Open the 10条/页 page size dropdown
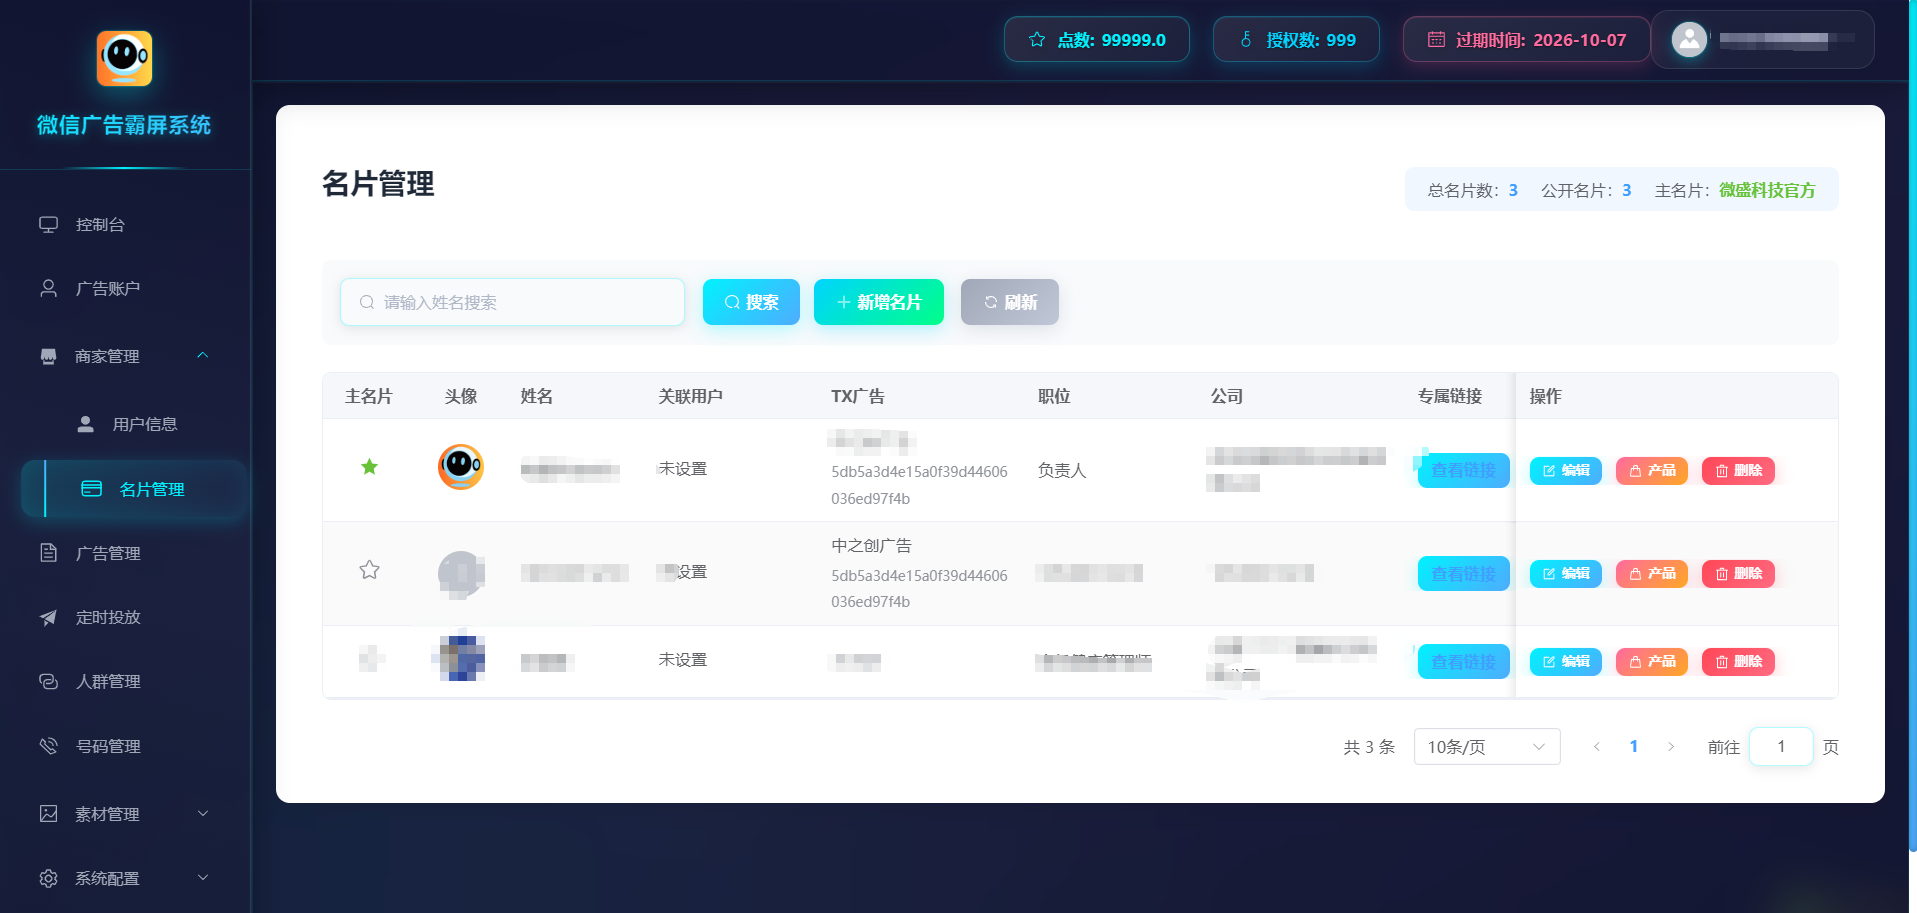1917x913 pixels. (1486, 747)
